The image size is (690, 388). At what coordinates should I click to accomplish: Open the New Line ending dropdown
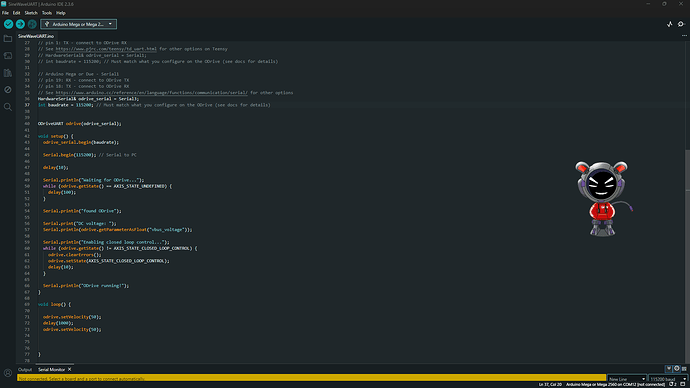(627, 379)
